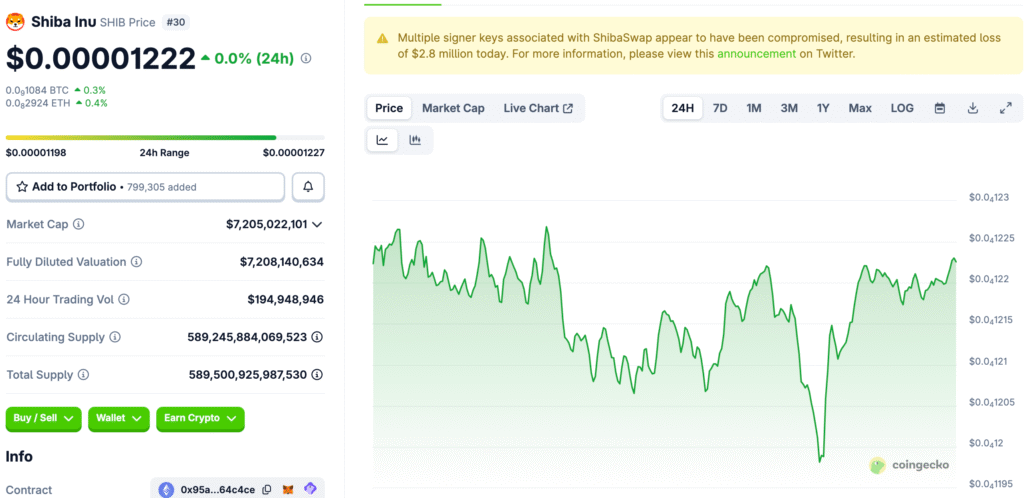Viewport: 1024px width, 498px height.
Task: Toggle LOG scale on the chart
Action: (x=902, y=108)
